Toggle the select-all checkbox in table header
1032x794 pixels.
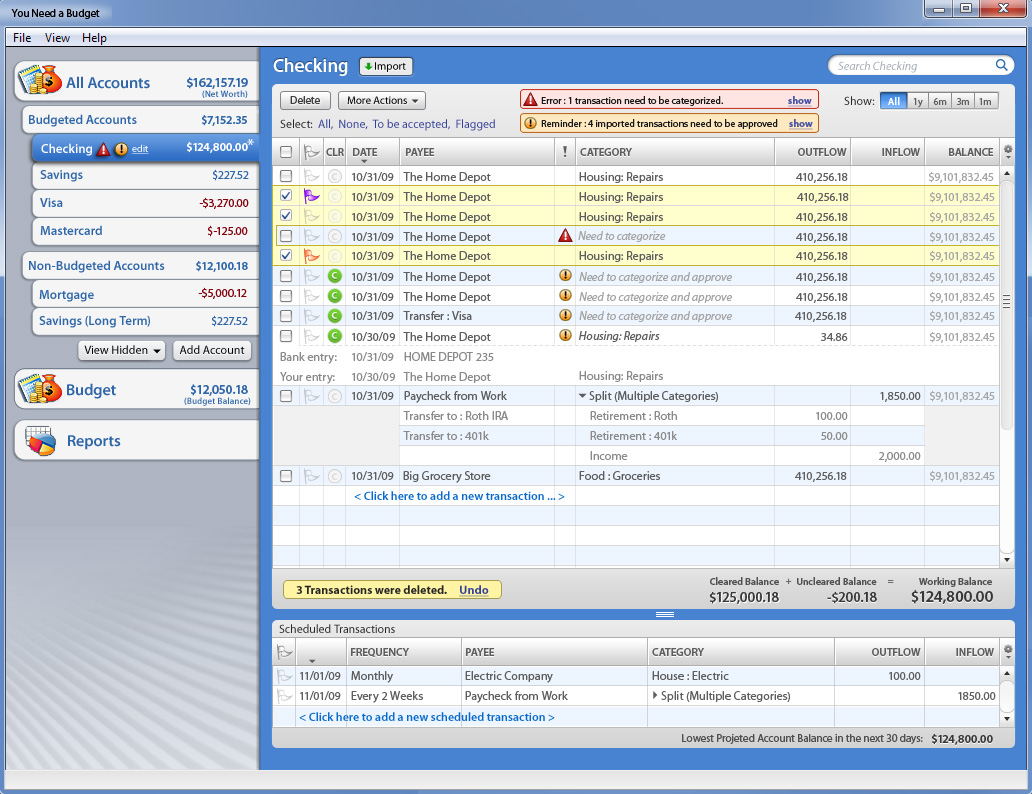286,152
